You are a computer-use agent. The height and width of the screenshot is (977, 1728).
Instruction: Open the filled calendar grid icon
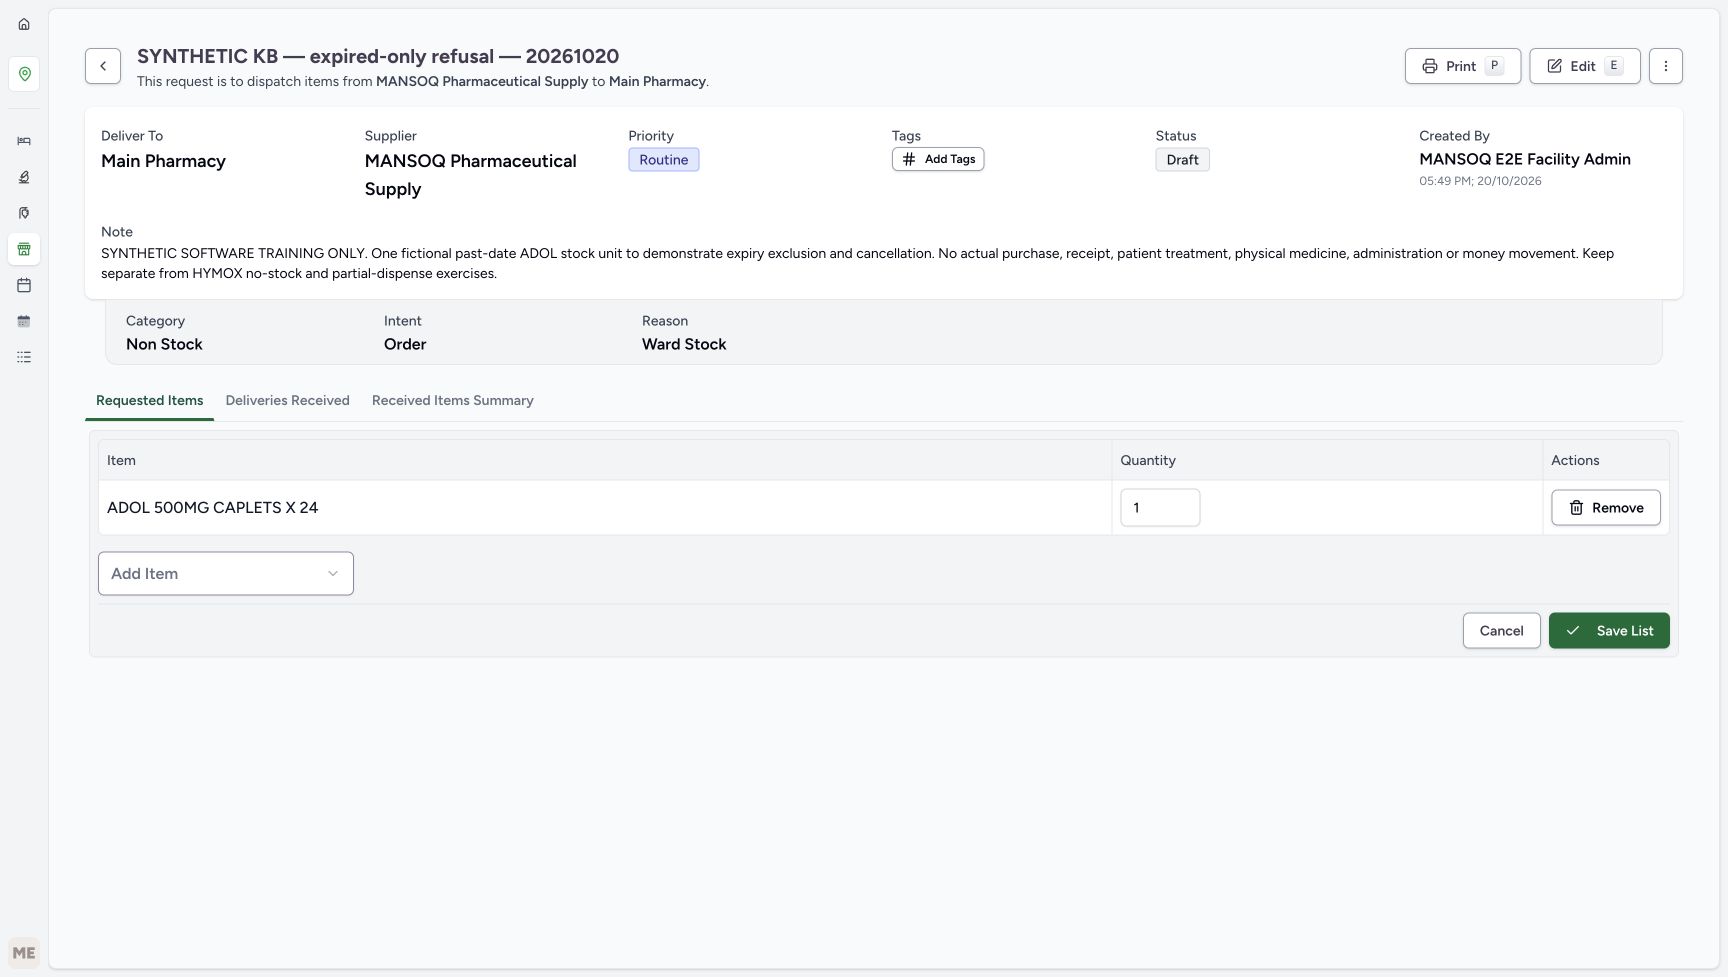click(x=24, y=321)
